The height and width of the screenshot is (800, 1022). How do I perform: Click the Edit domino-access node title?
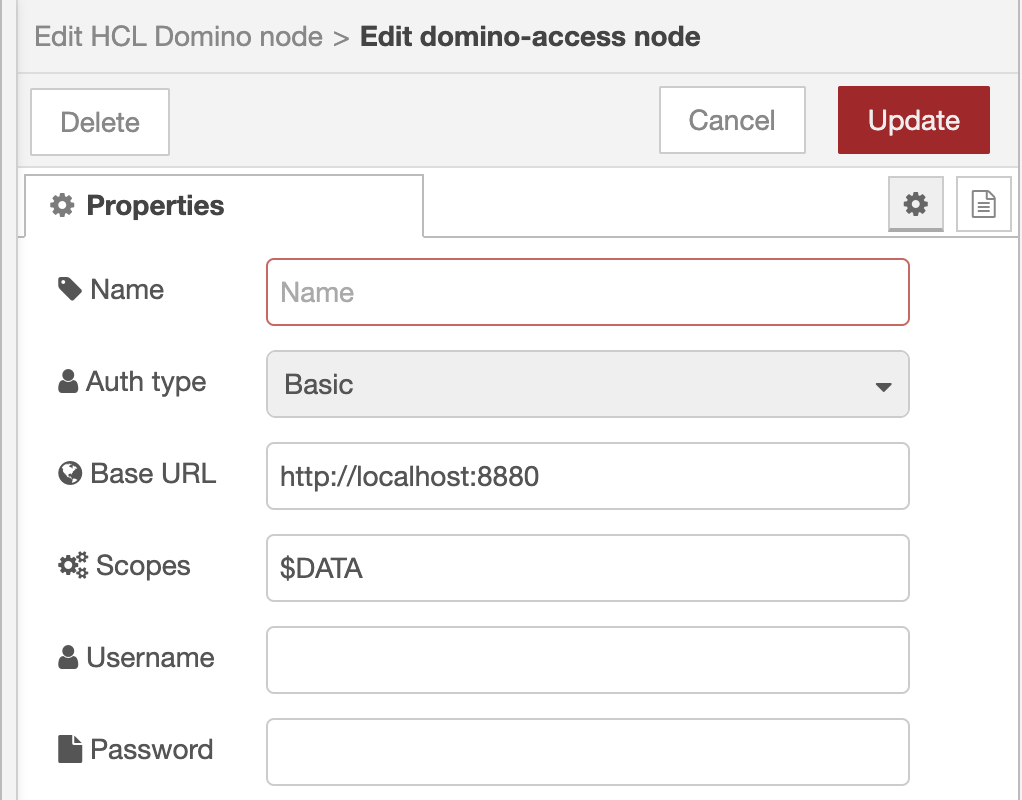tap(530, 38)
